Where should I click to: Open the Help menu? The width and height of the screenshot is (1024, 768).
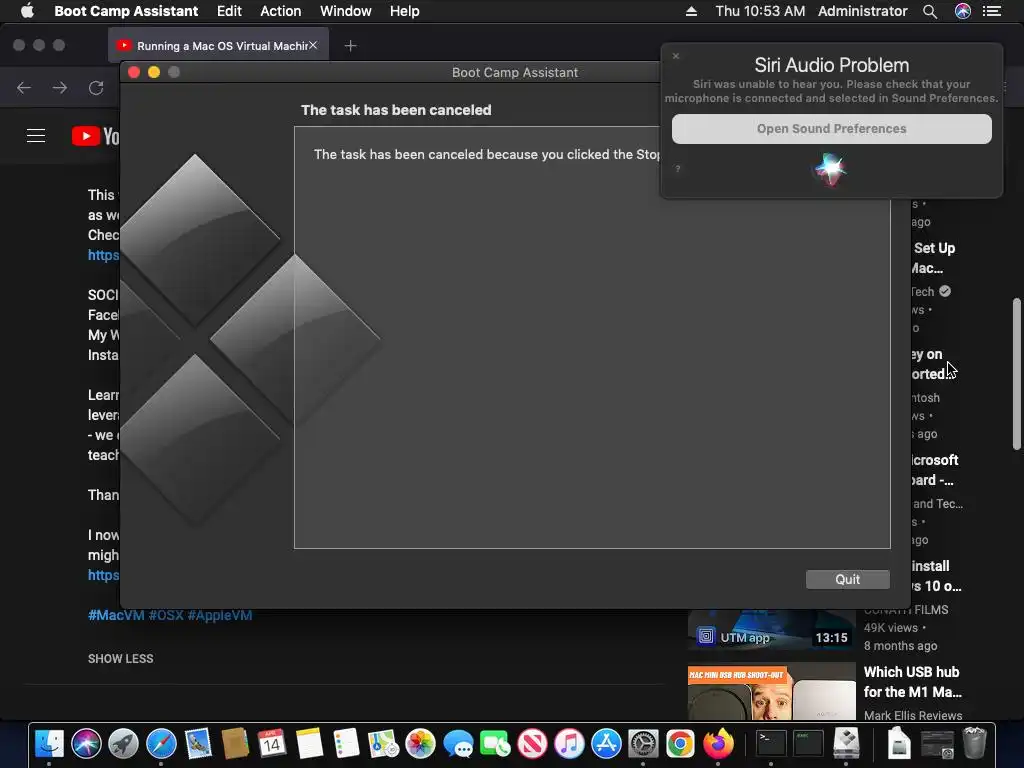[x=404, y=11]
